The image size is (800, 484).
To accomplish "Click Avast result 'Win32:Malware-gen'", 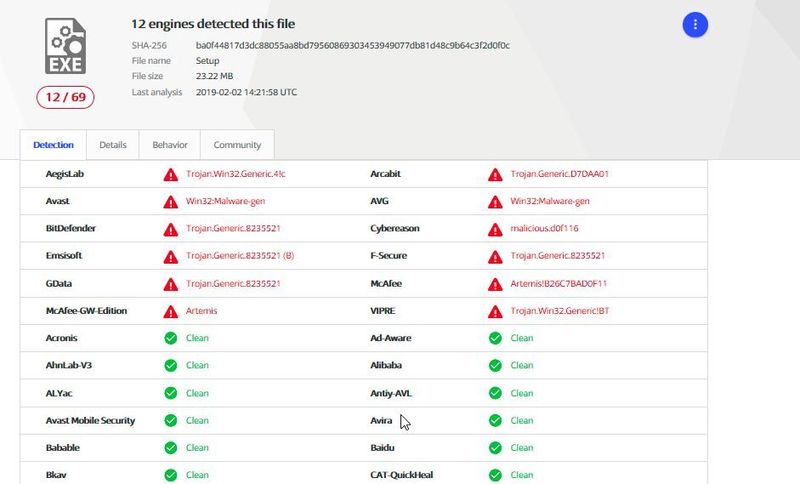I will tap(225, 201).
